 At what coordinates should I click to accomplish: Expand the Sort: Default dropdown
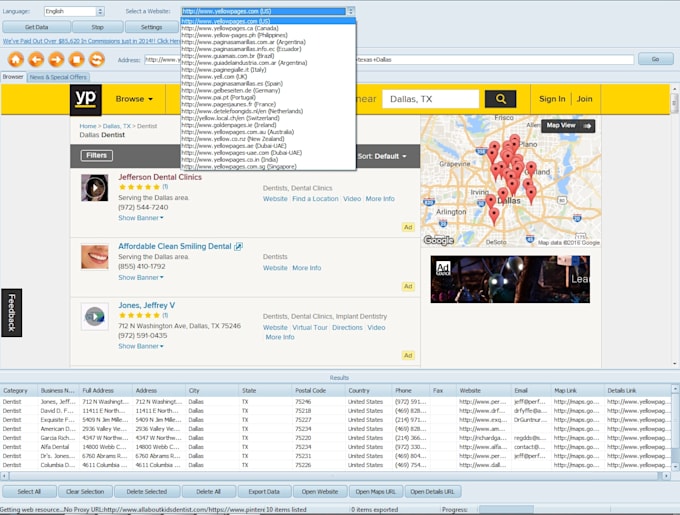pos(382,156)
